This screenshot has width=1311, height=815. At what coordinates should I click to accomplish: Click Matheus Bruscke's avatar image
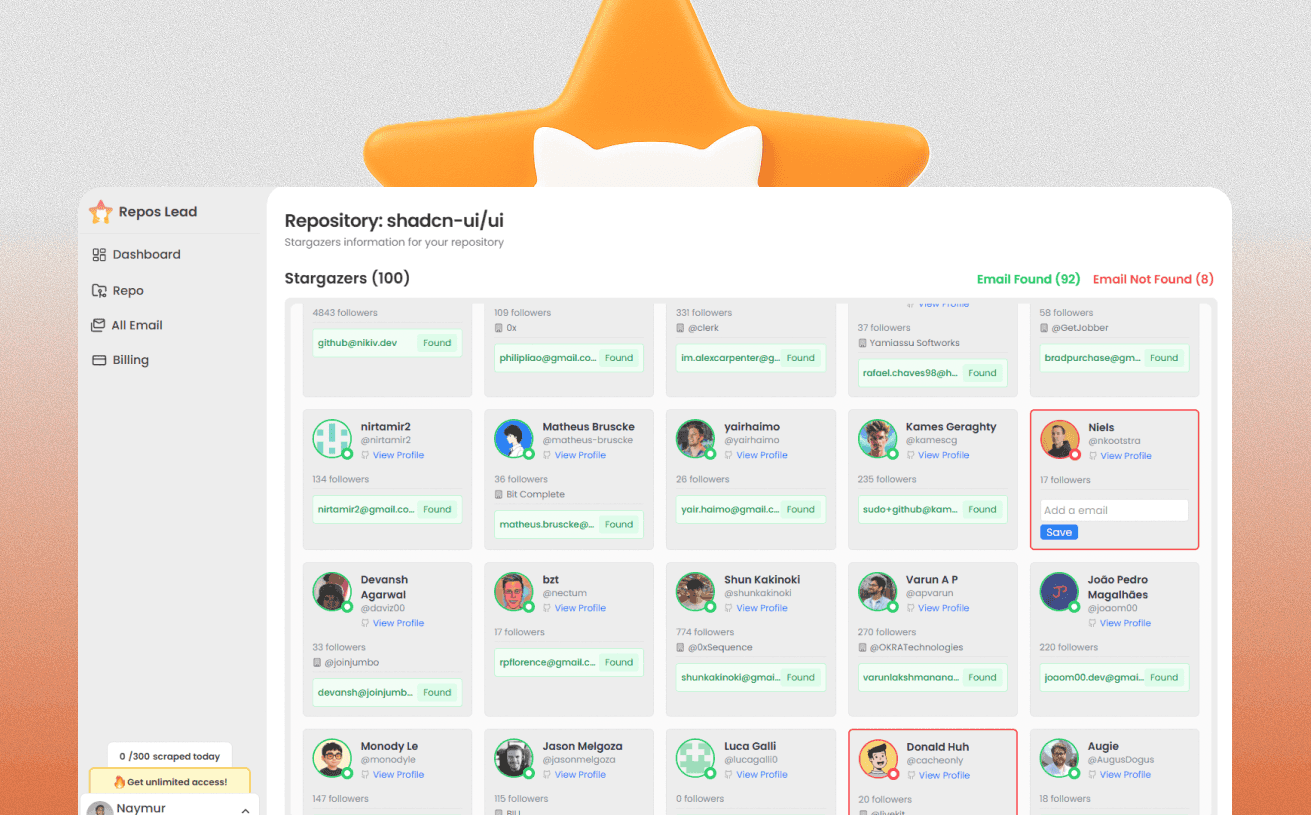pos(513,438)
